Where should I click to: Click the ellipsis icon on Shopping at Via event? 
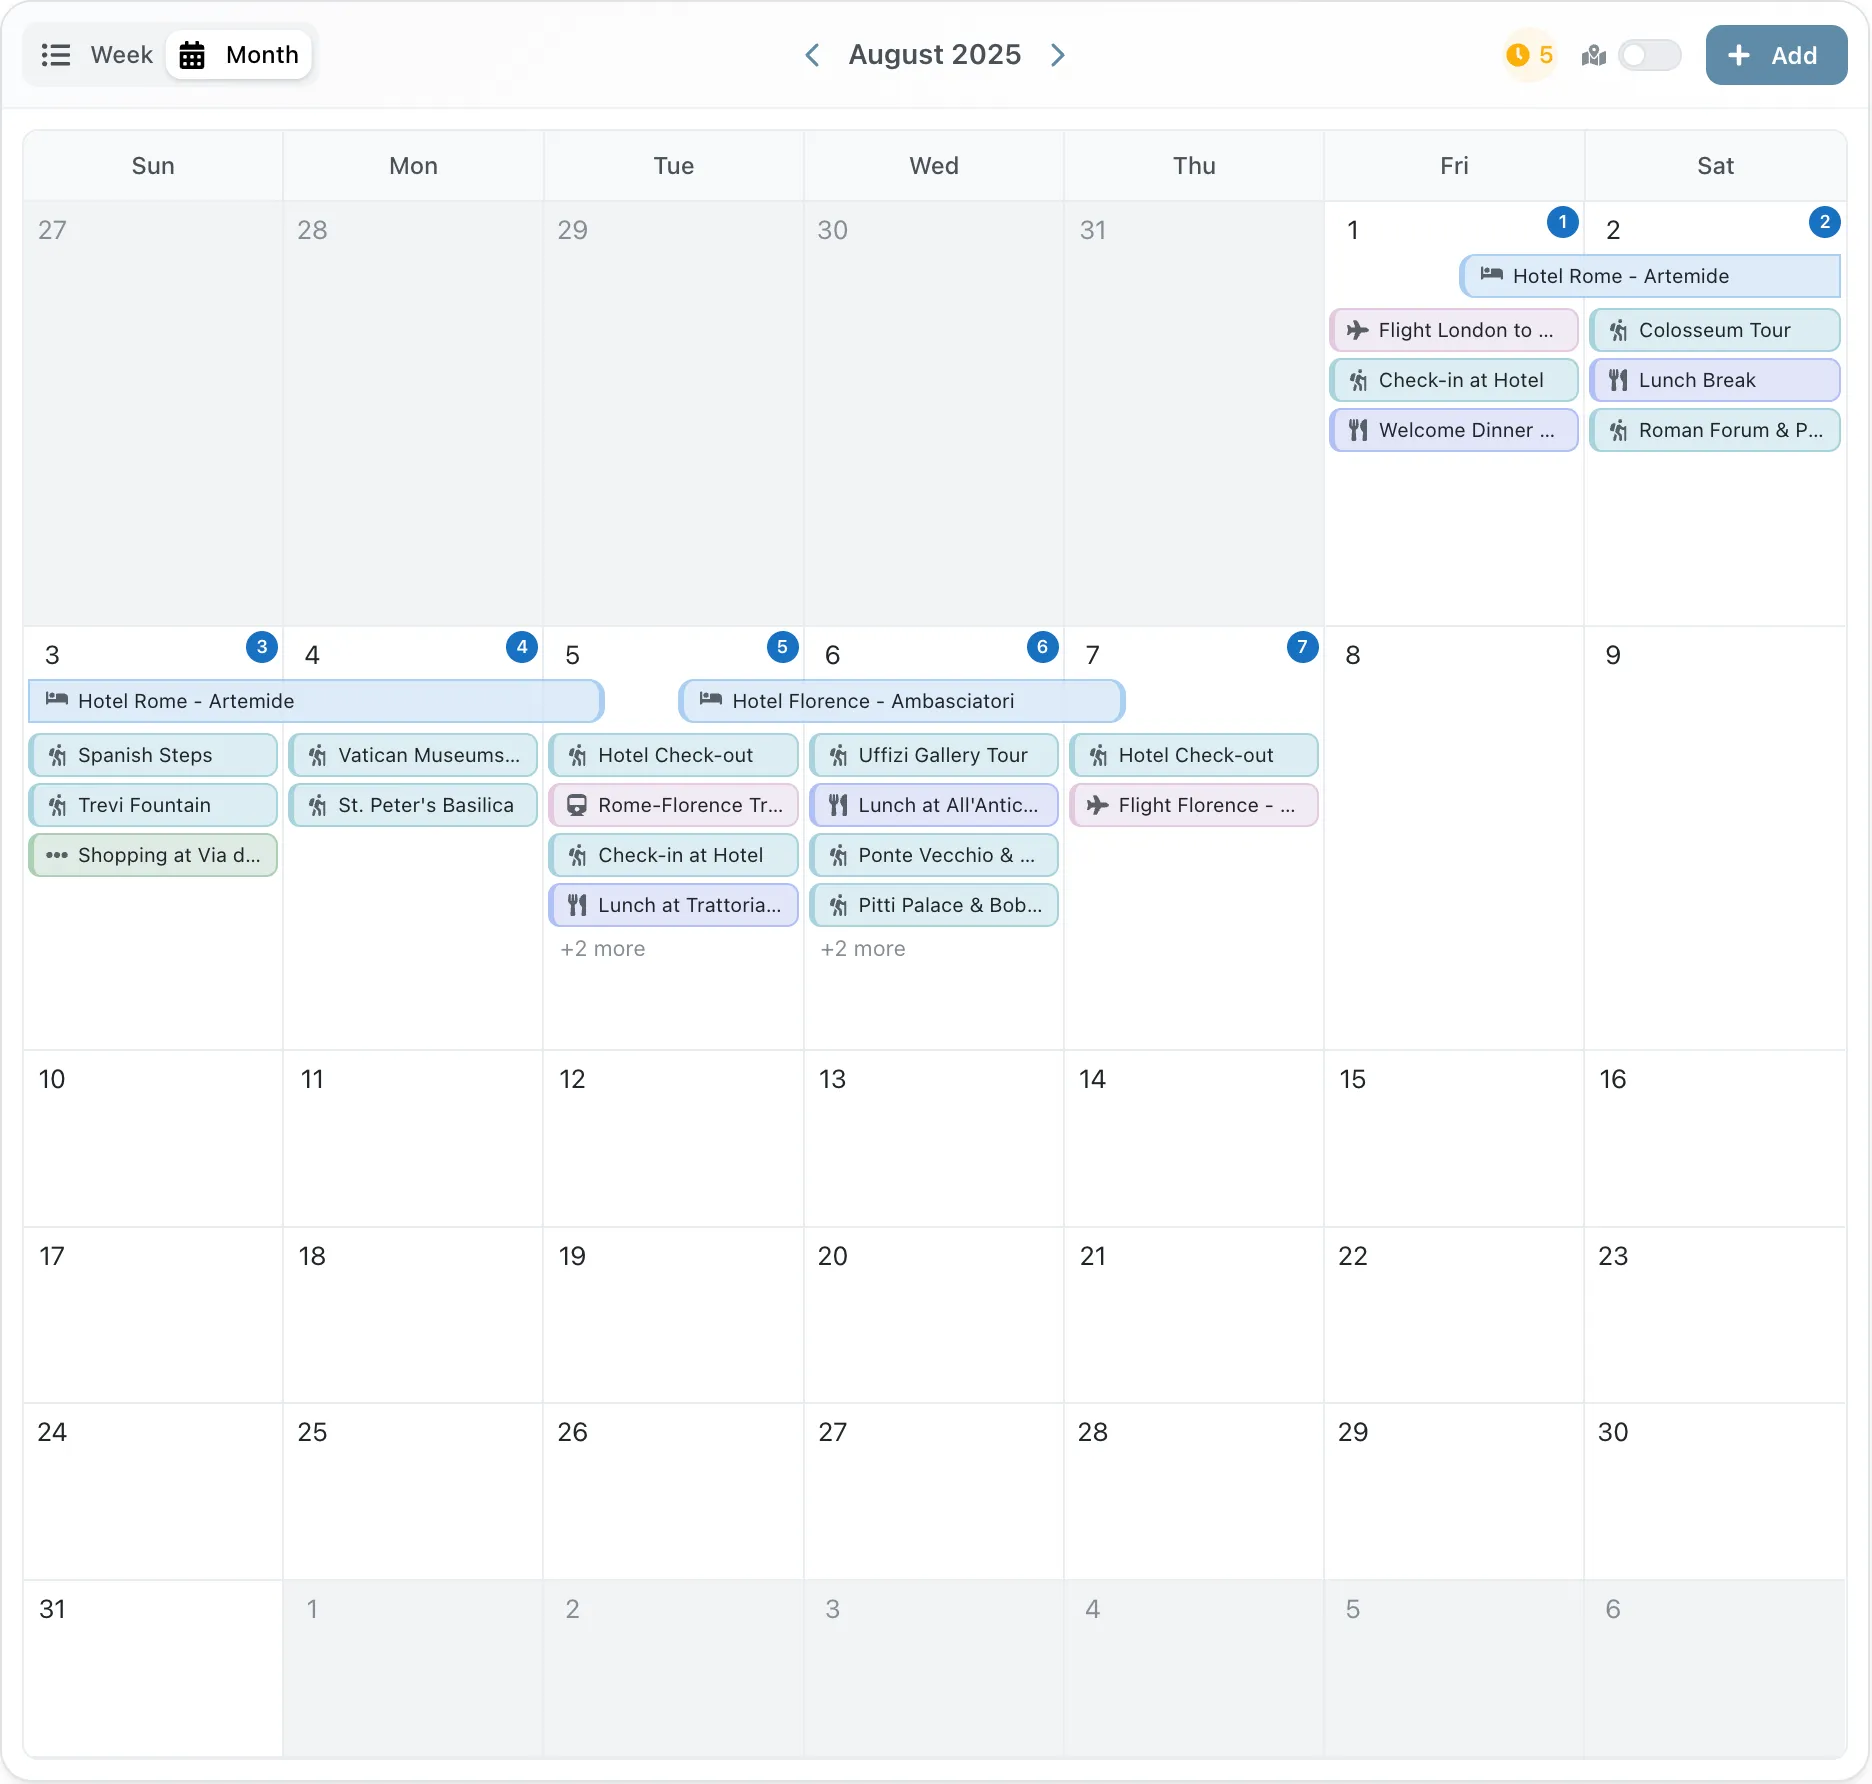pyautogui.click(x=57, y=855)
